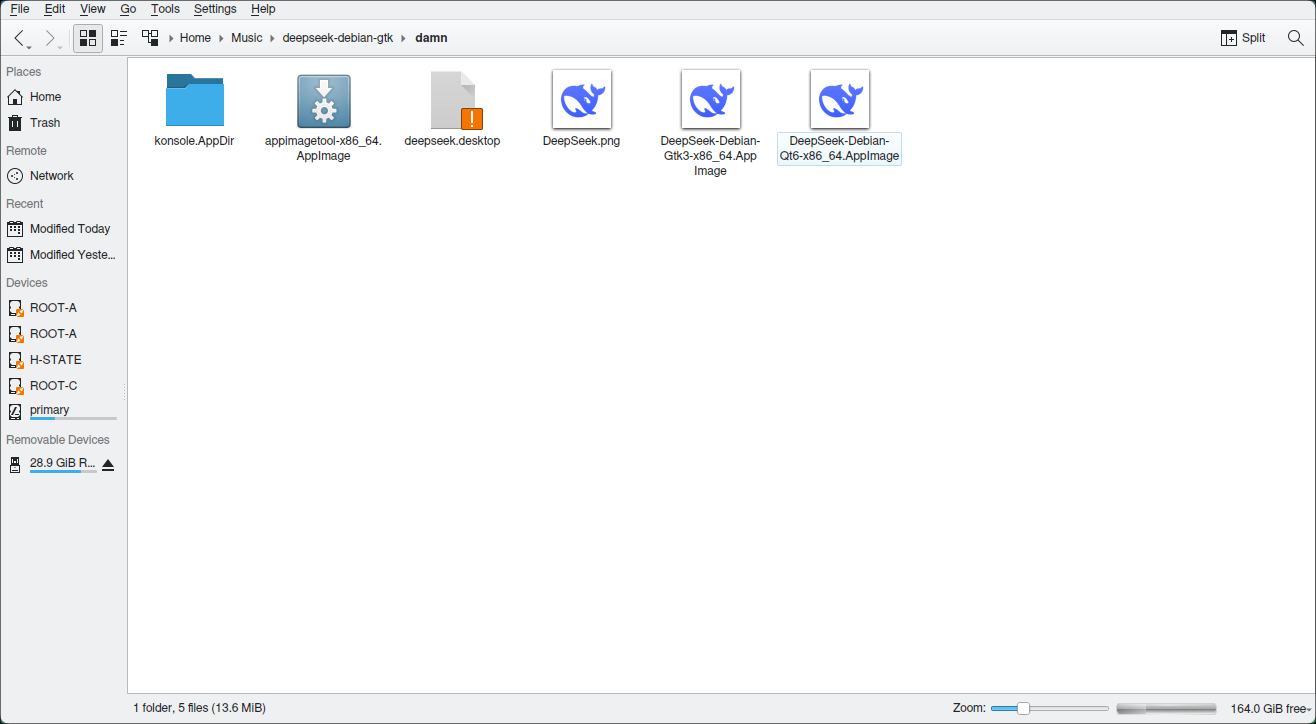1316x724 pixels.
Task: Click the Network globe icon
Action: tap(15, 176)
